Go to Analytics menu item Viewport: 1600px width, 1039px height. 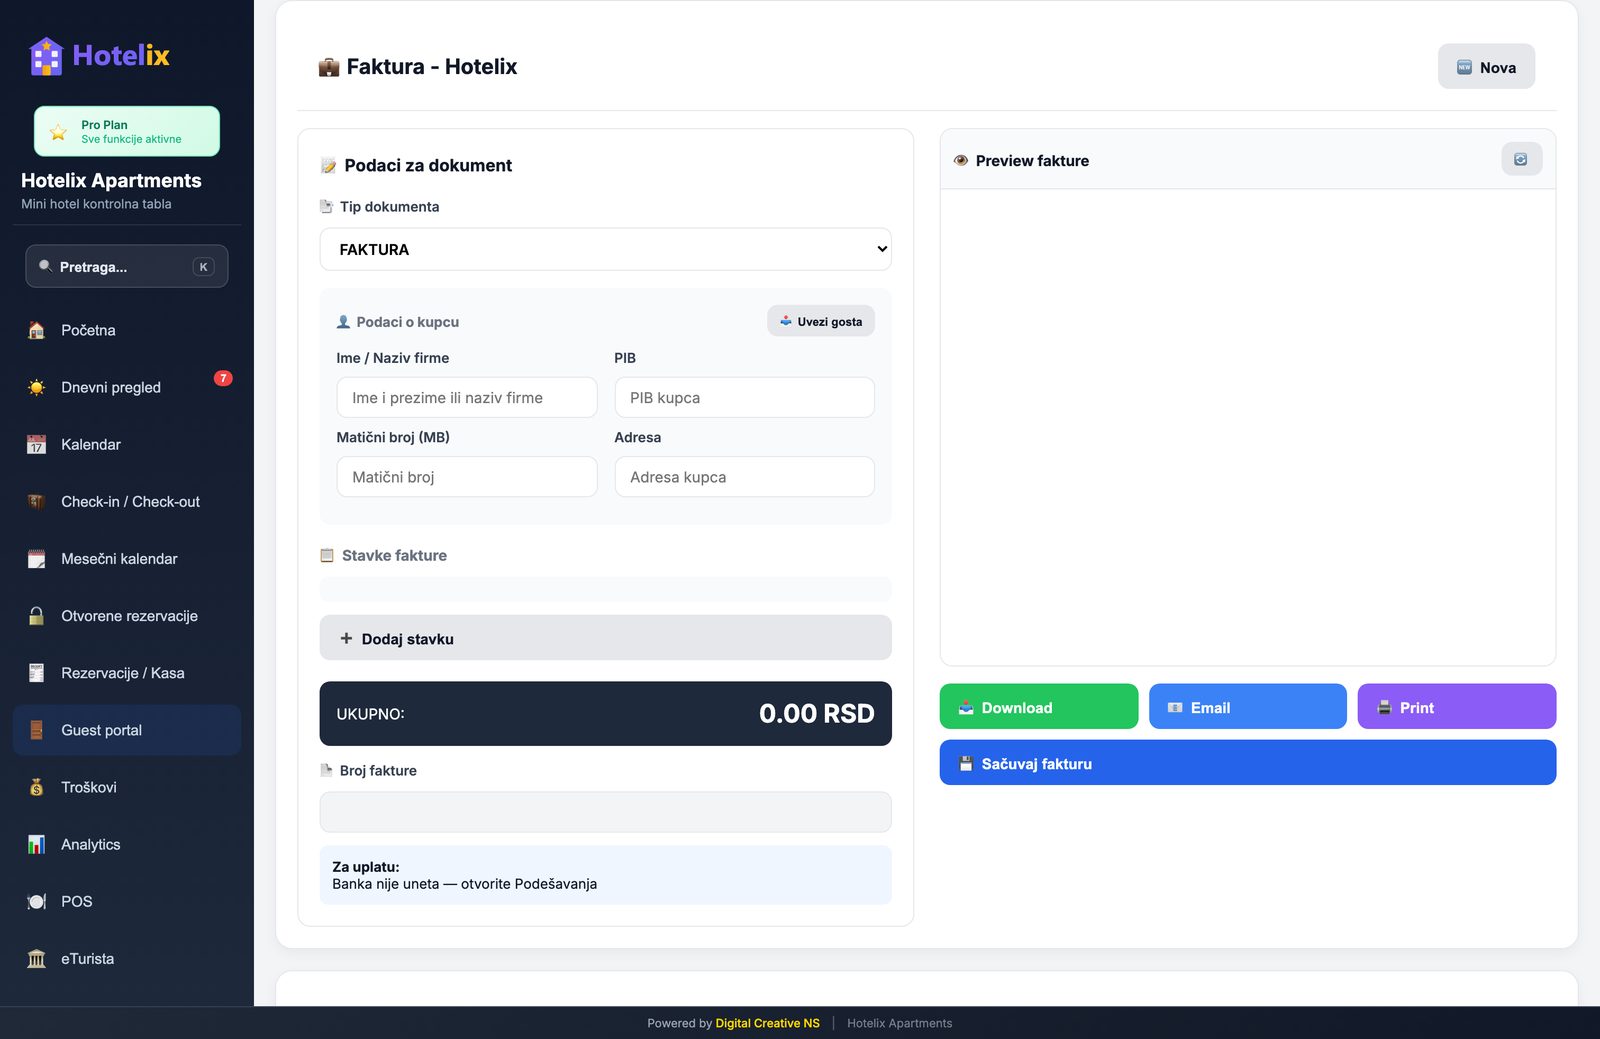click(127, 844)
